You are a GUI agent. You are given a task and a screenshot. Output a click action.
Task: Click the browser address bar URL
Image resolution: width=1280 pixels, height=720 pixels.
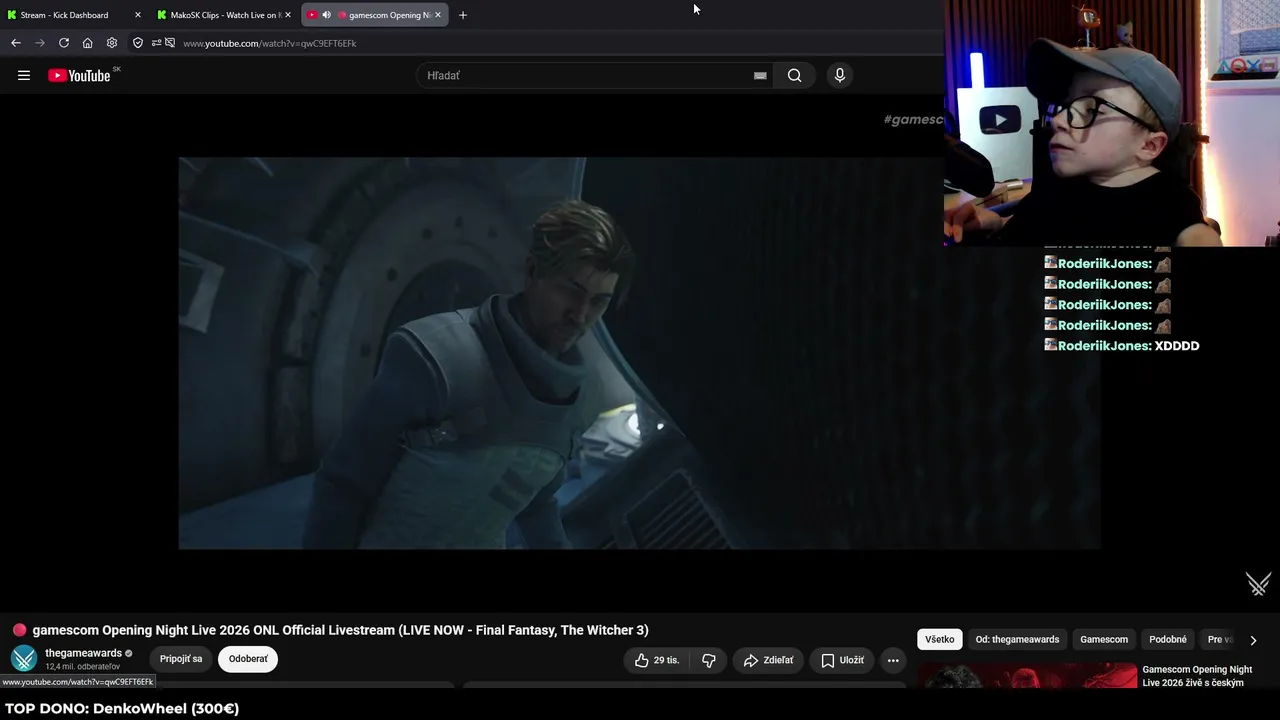[270, 43]
